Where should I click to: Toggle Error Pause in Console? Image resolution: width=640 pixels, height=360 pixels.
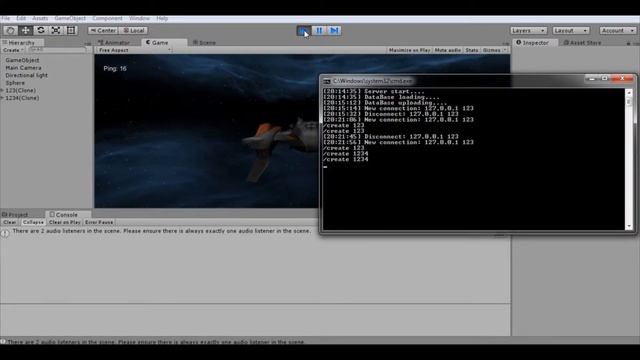click(x=99, y=222)
